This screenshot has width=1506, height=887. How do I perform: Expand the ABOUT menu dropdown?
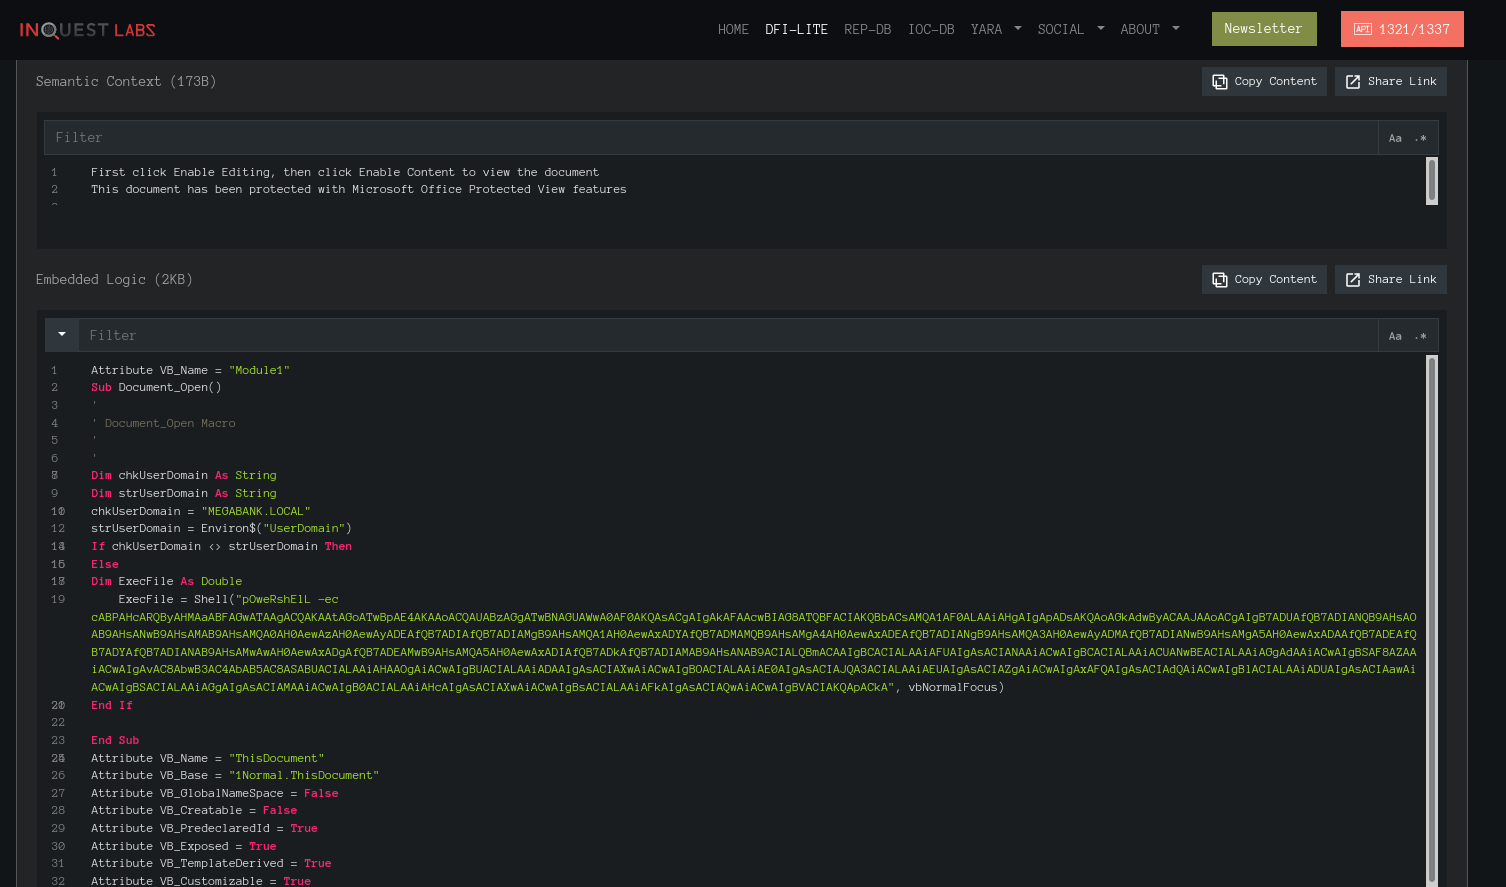pyautogui.click(x=1176, y=28)
